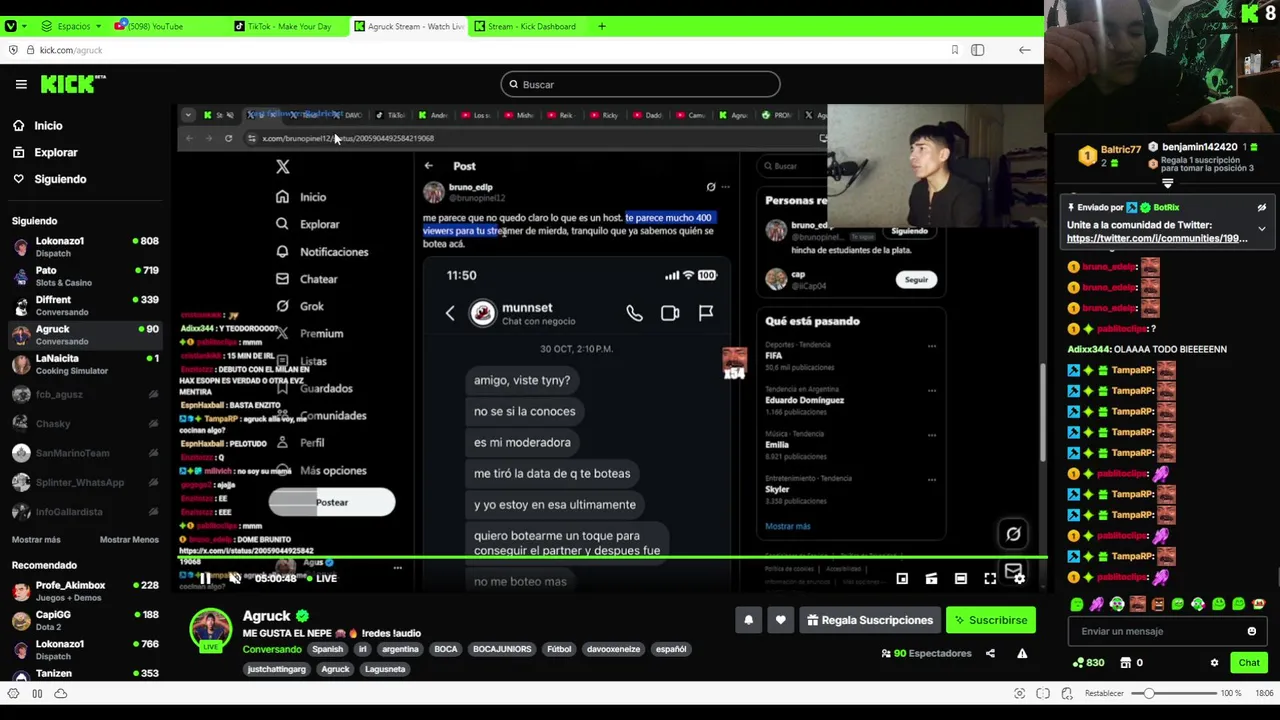The width and height of the screenshot is (1280, 720).
Task: Send message with Chat button
Action: pos(1249,662)
